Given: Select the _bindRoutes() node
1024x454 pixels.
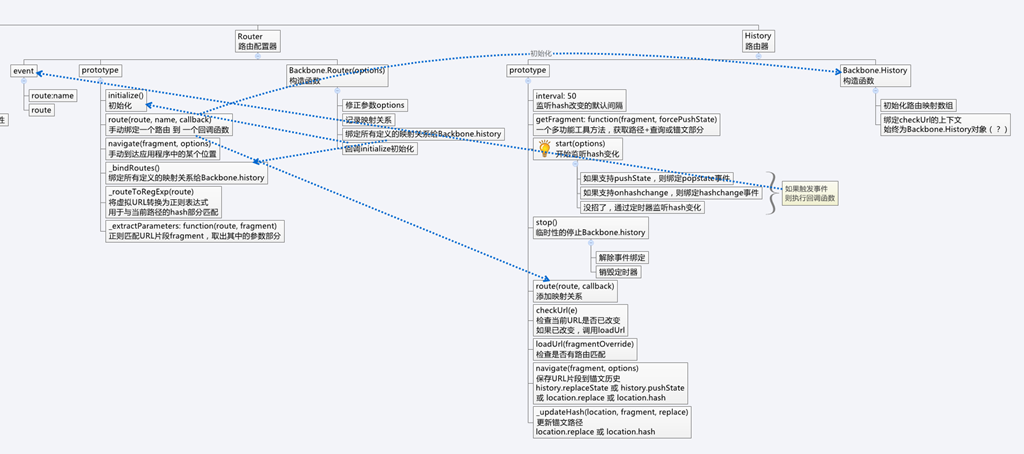Looking at the screenshot, I should (186, 172).
